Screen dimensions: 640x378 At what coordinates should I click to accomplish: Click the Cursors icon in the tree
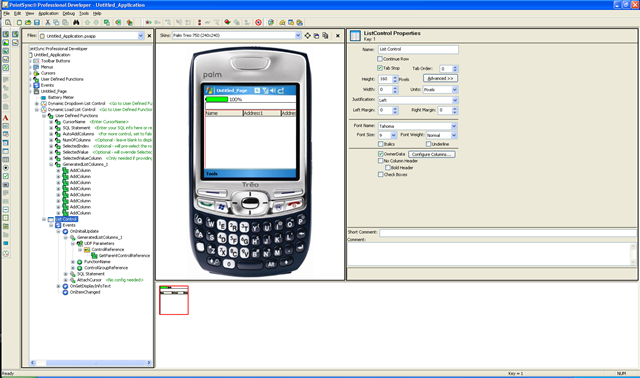(36, 73)
